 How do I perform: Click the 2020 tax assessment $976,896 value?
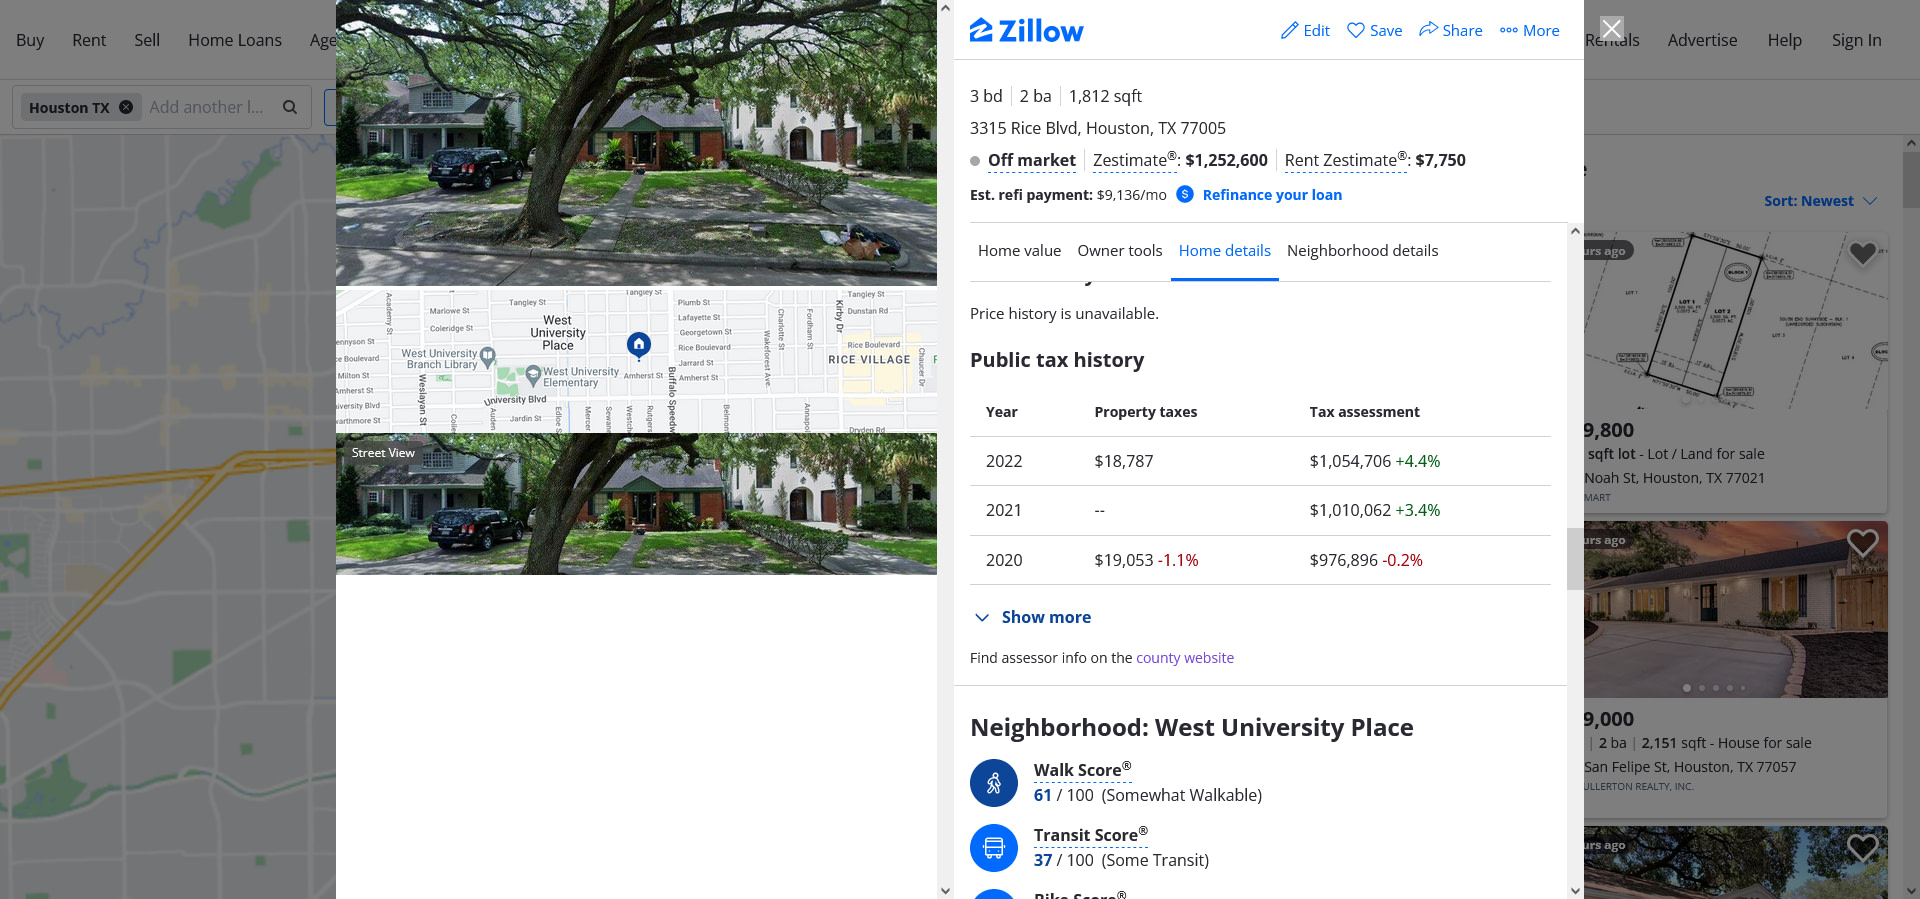[1343, 560]
